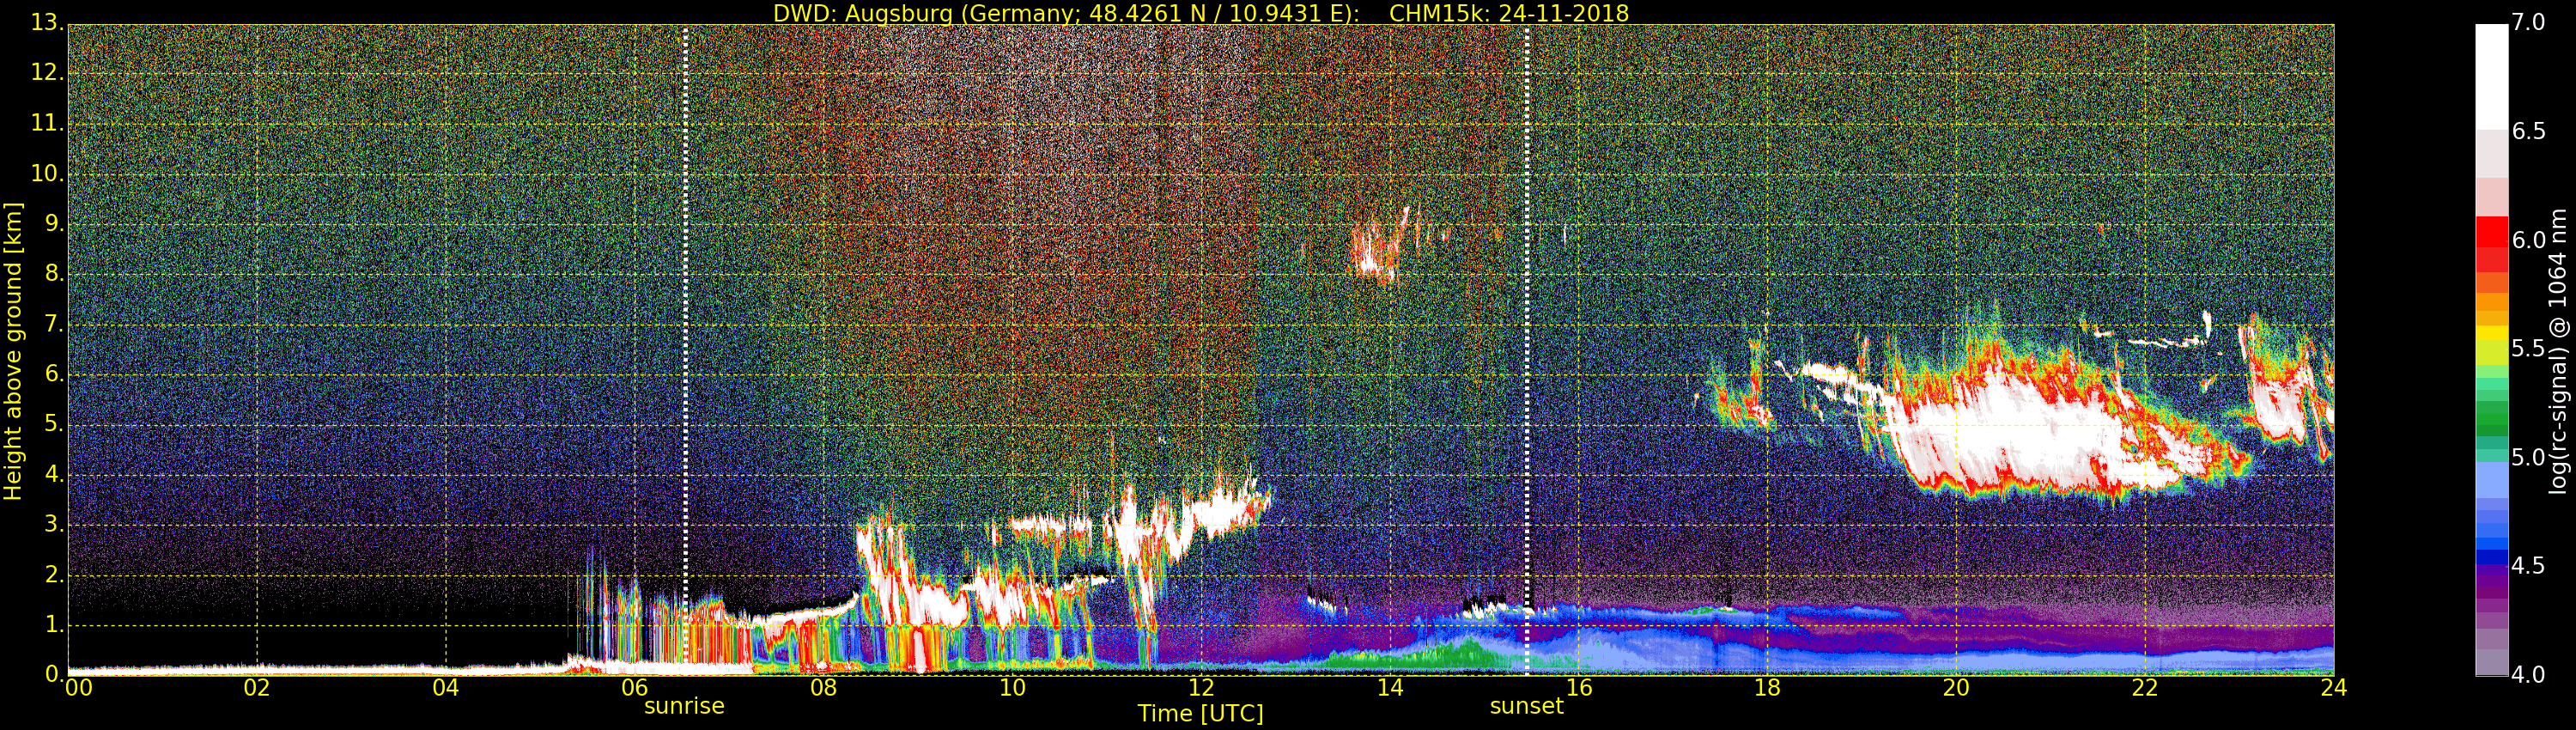This screenshot has width=2576, height=730.
Task: Click the '7.0' colorbar value
Action: click(x=2528, y=23)
